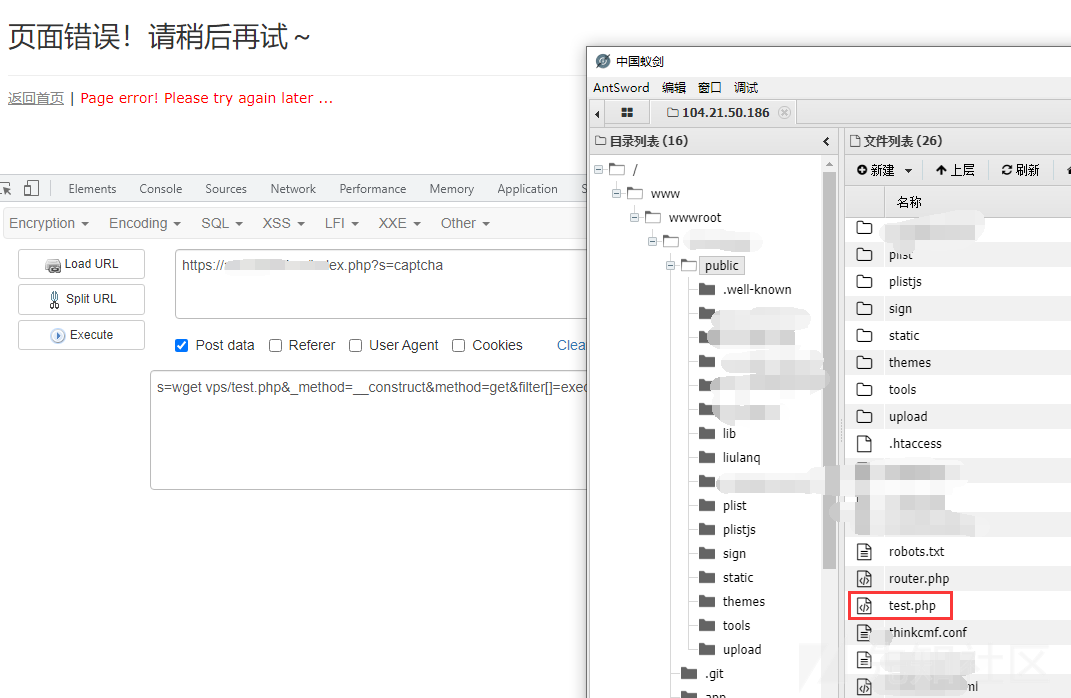Click the .well-known folder icon in tree

pyautogui.click(x=707, y=290)
